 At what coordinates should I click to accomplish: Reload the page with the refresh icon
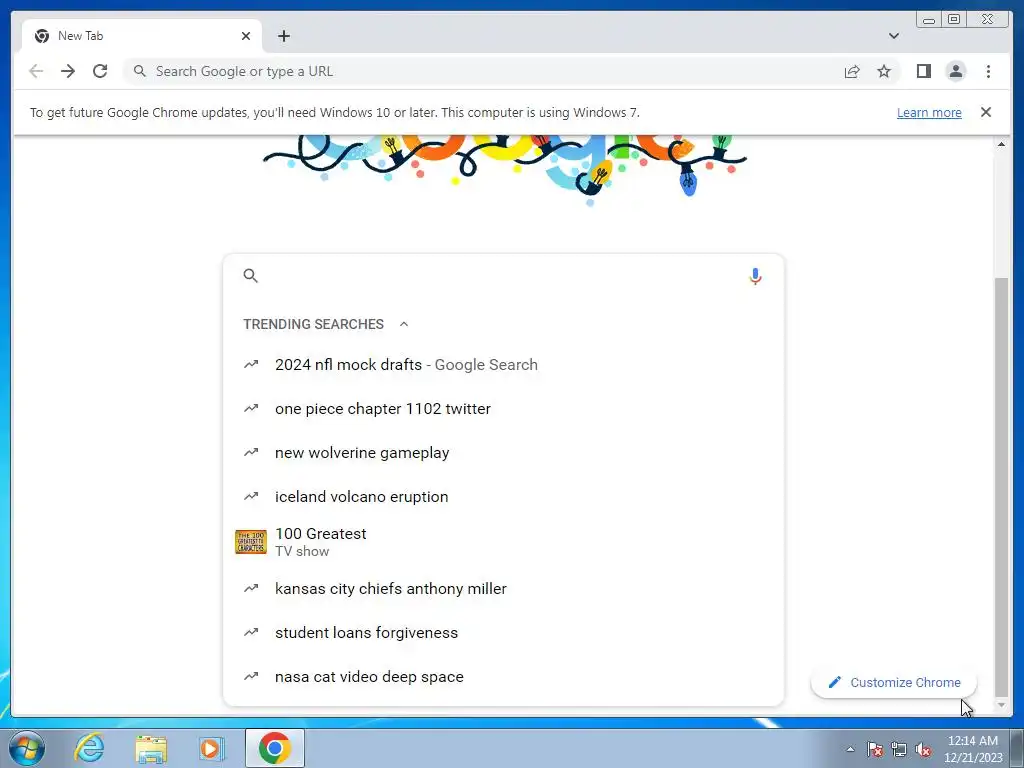click(x=100, y=71)
